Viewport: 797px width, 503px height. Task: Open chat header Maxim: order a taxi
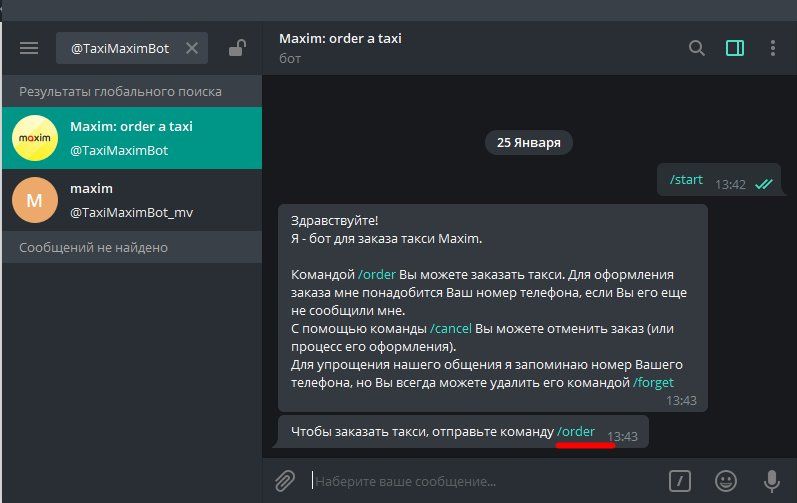pyautogui.click(x=340, y=39)
